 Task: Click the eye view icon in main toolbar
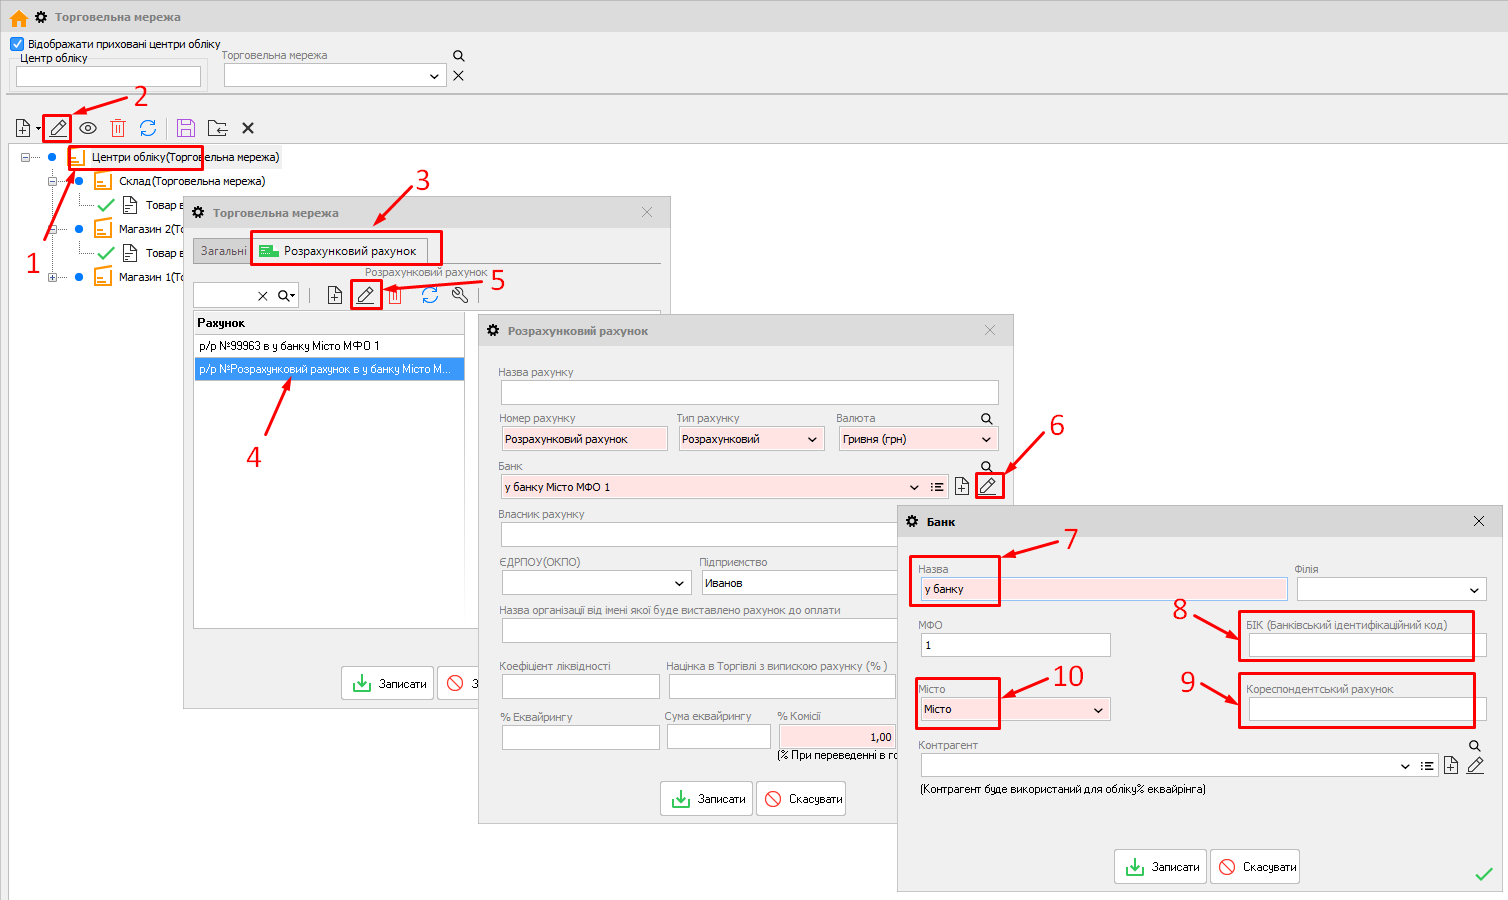(88, 128)
